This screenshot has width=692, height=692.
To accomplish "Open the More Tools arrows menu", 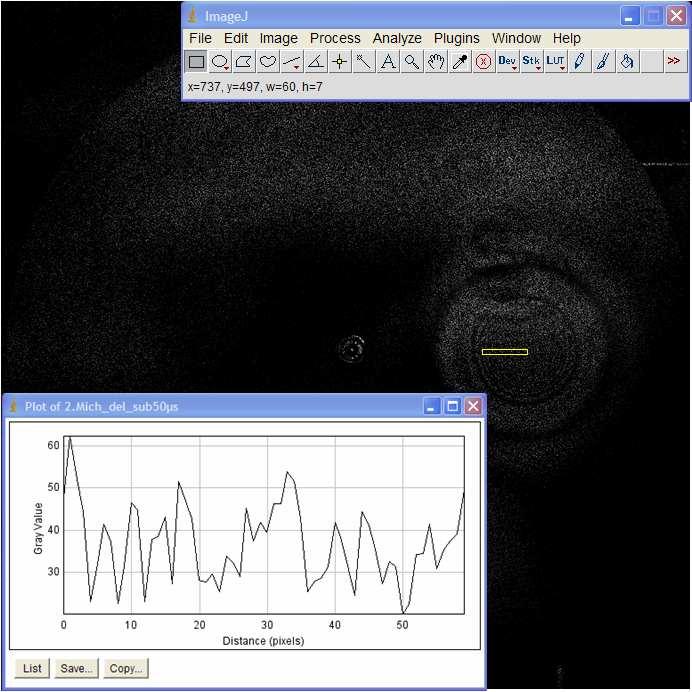I will tap(675, 62).
